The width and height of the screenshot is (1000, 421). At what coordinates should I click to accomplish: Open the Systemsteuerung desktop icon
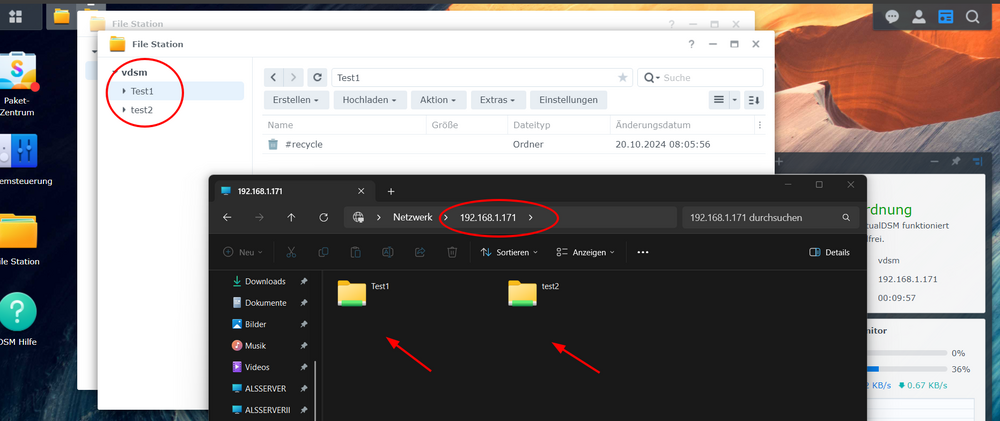pyautogui.click(x=19, y=159)
